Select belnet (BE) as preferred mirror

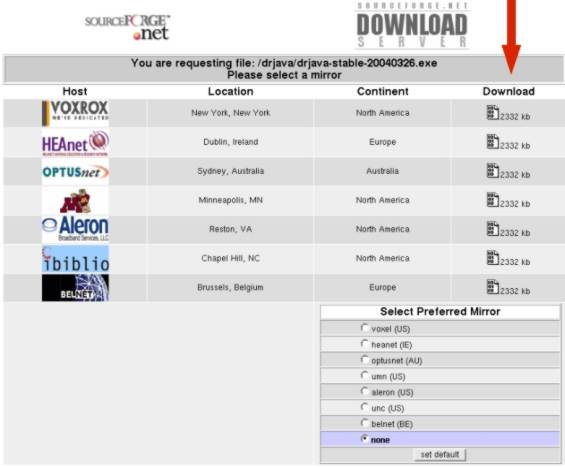365,423
